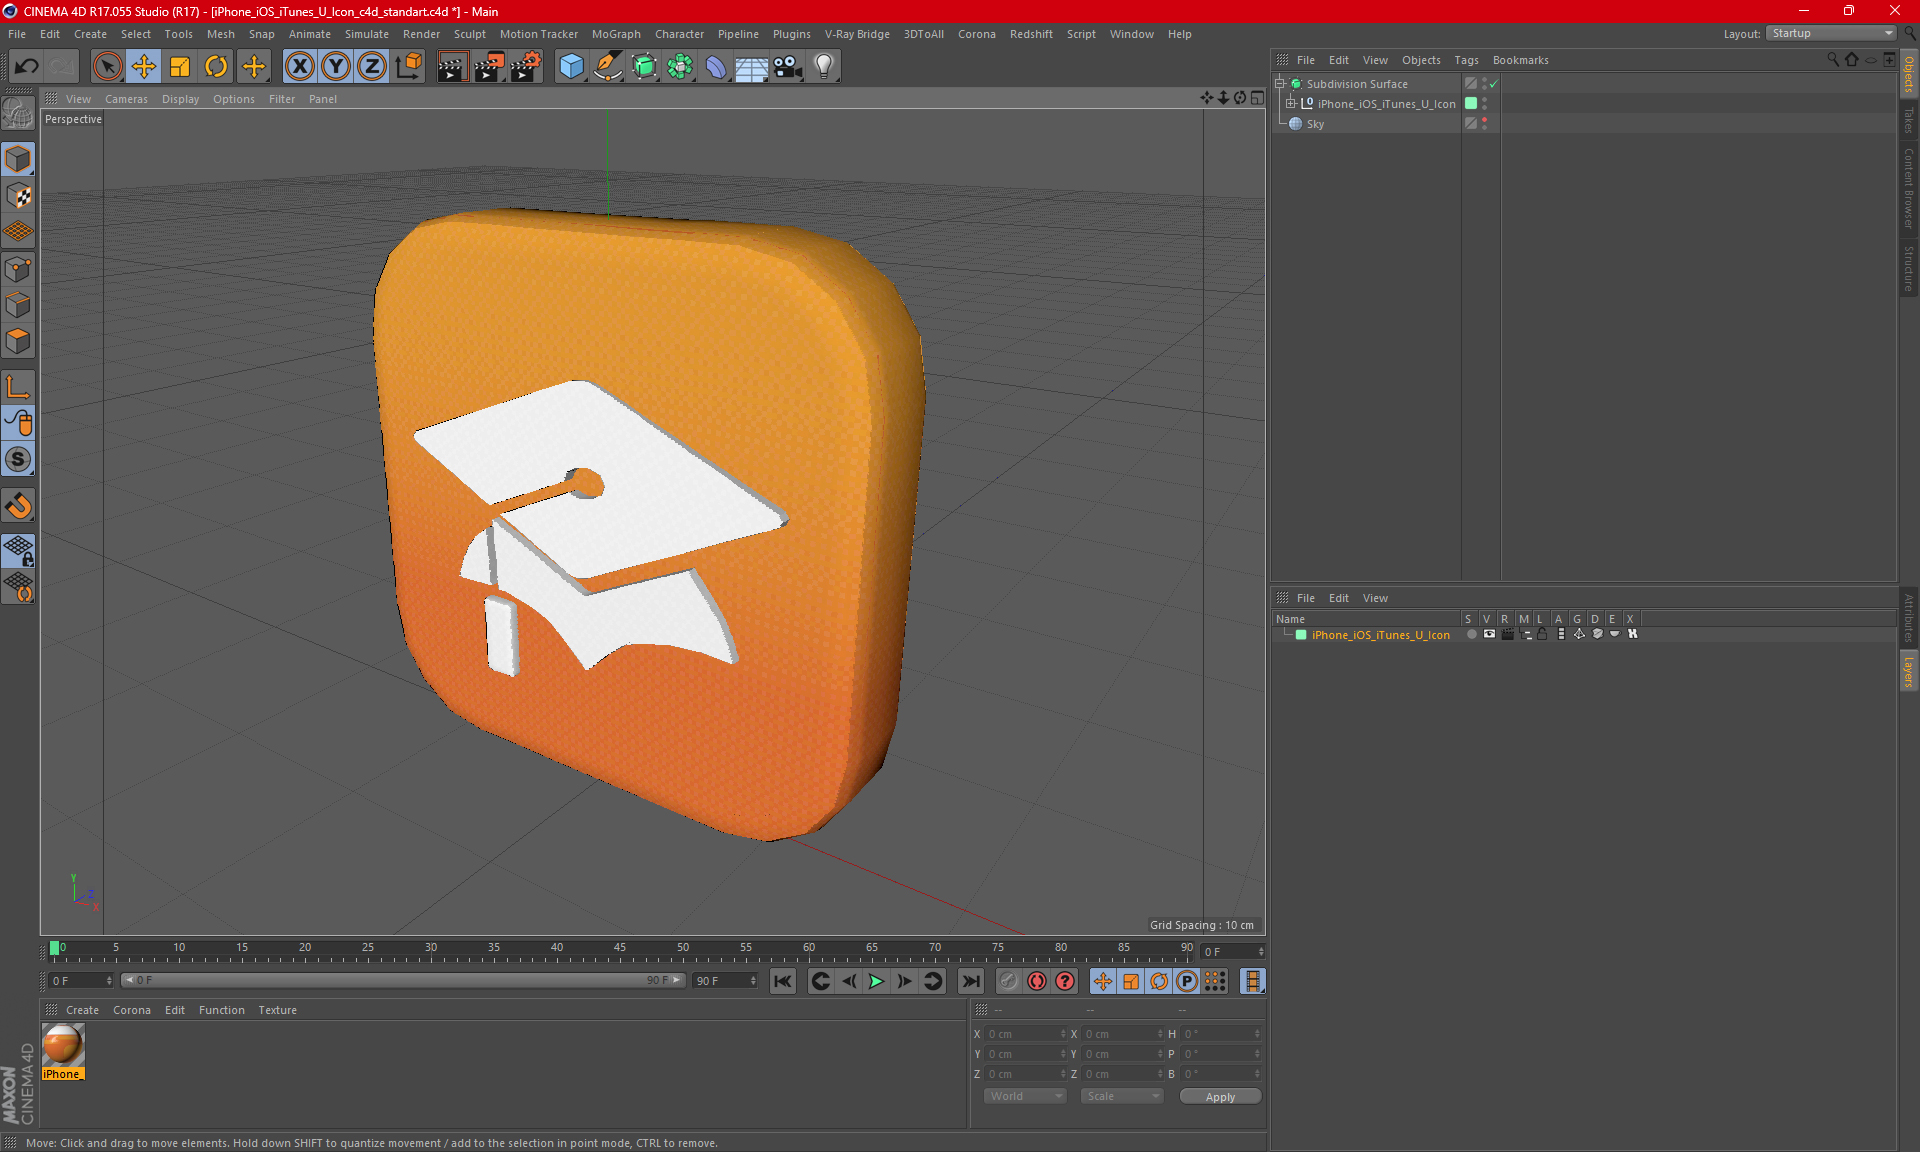The image size is (1920, 1152).
Task: Select the Rotate tool
Action: point(216,67)
